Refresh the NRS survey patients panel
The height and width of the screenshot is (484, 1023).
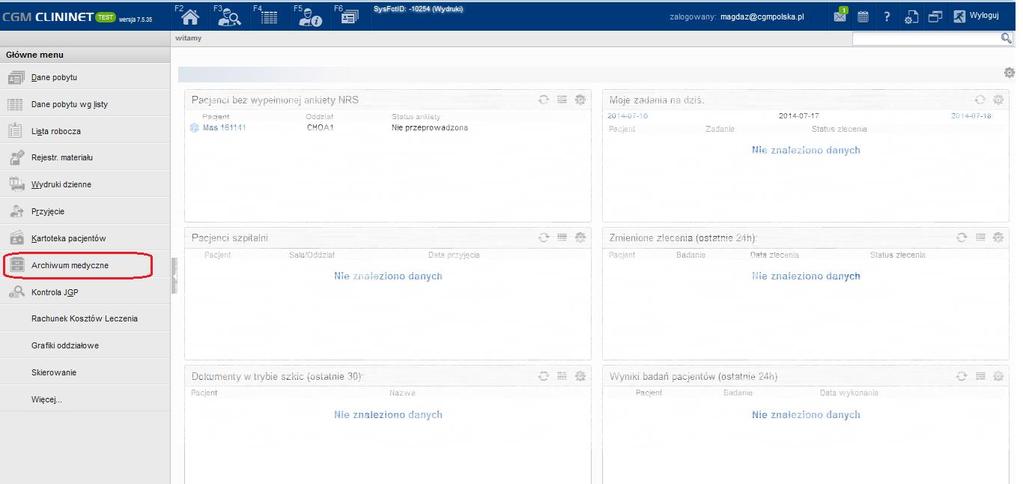point(543,100)
